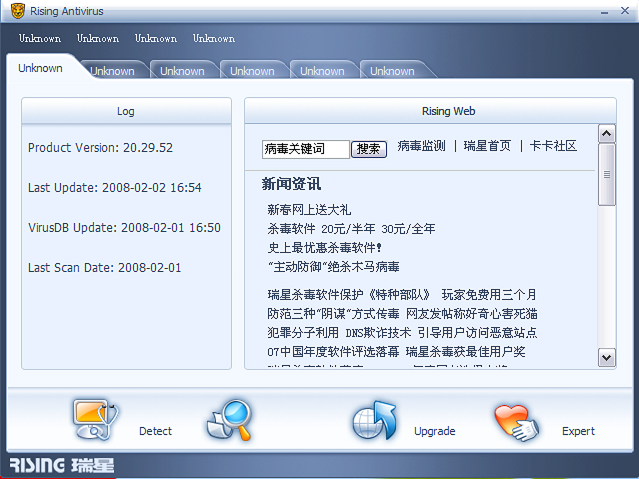The height and width of the screenshot is (479, 639).
Task: Open the 瑞星首页 link
Action: click(487, 146)
